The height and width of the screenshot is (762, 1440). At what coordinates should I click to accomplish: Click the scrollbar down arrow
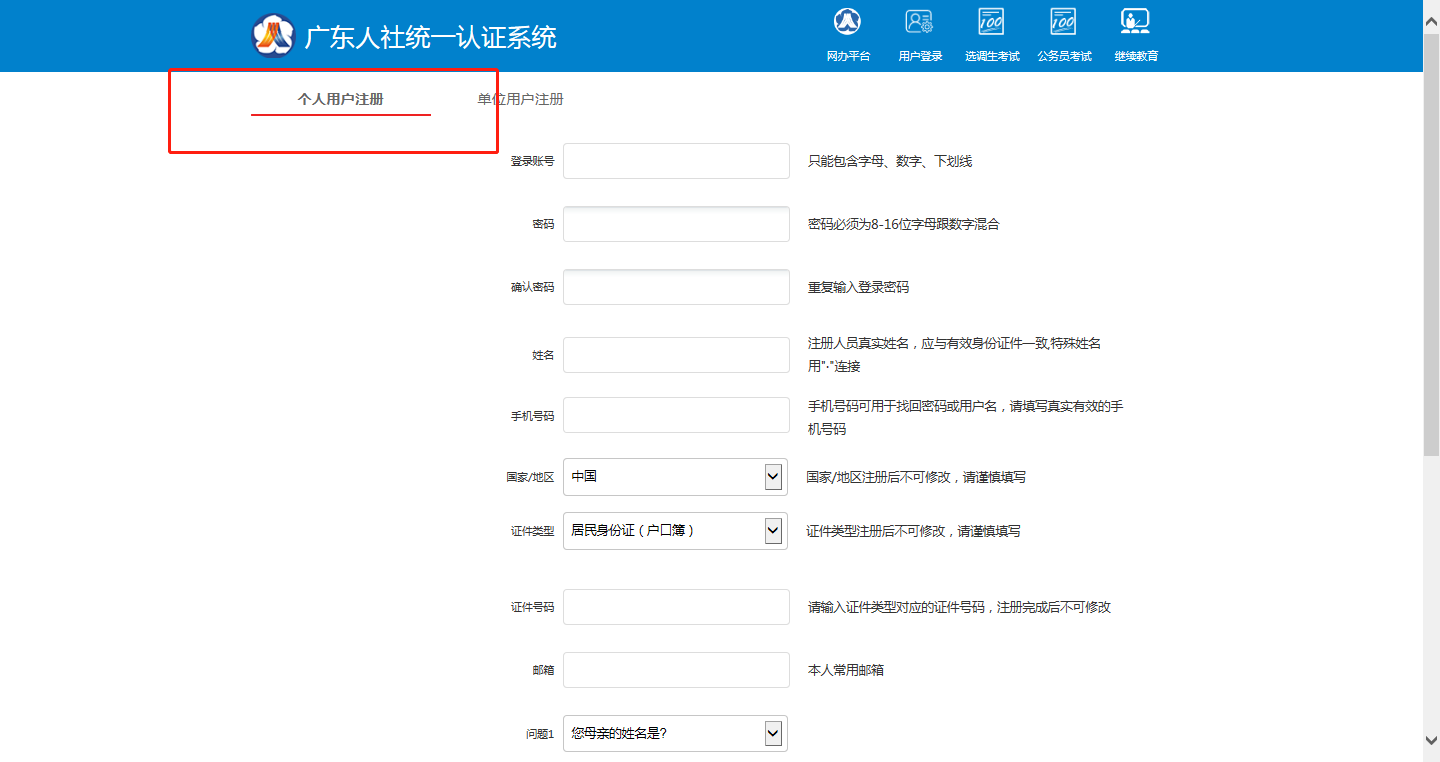[1431, 739]
